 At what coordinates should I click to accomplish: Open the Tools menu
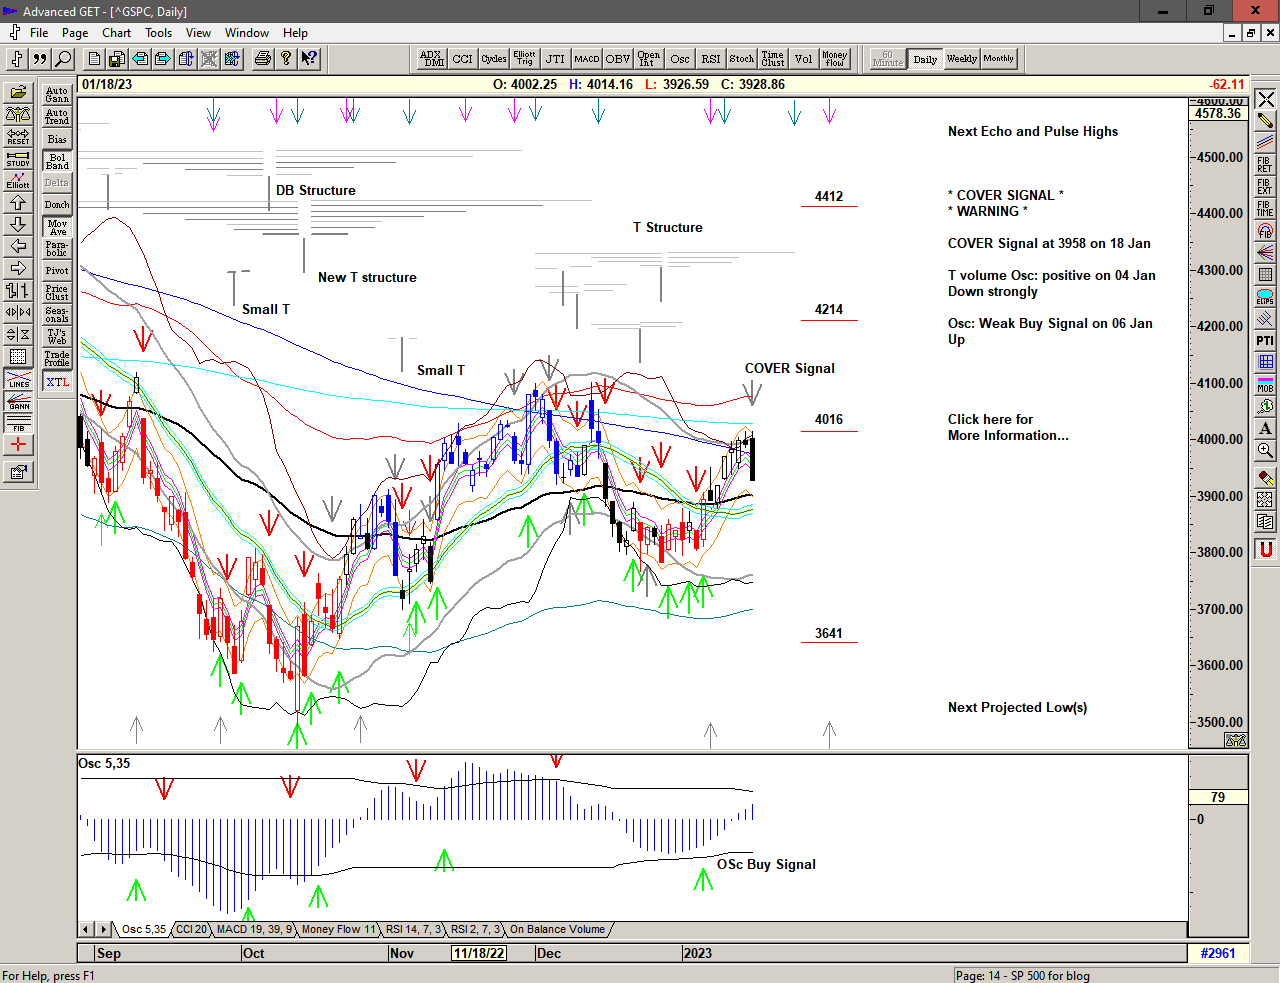pos(158,33)
